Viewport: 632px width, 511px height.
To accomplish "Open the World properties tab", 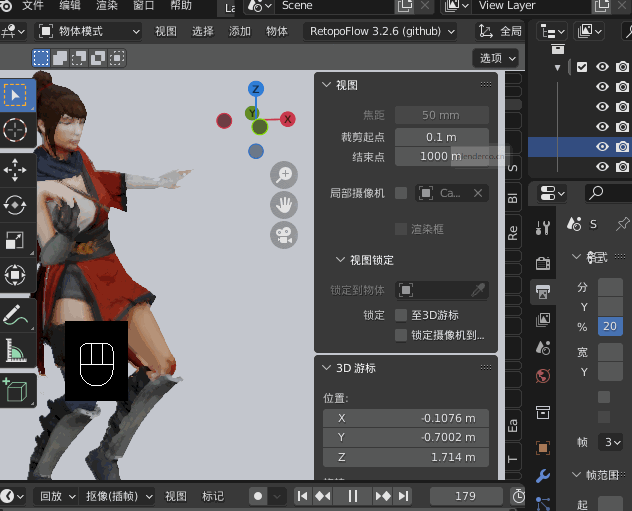I will (x=543, y=376).
